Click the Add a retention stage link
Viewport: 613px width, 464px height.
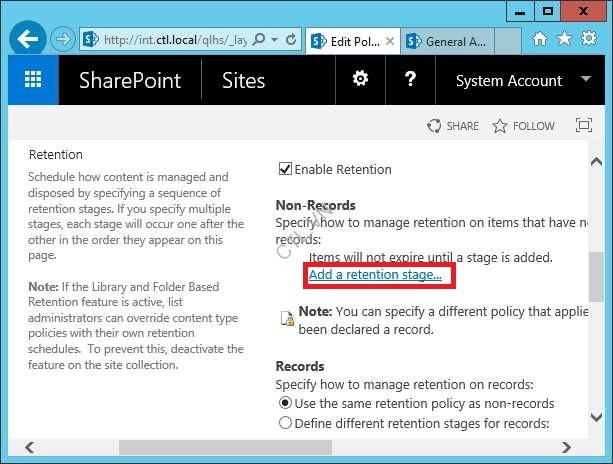click(375, 274)
